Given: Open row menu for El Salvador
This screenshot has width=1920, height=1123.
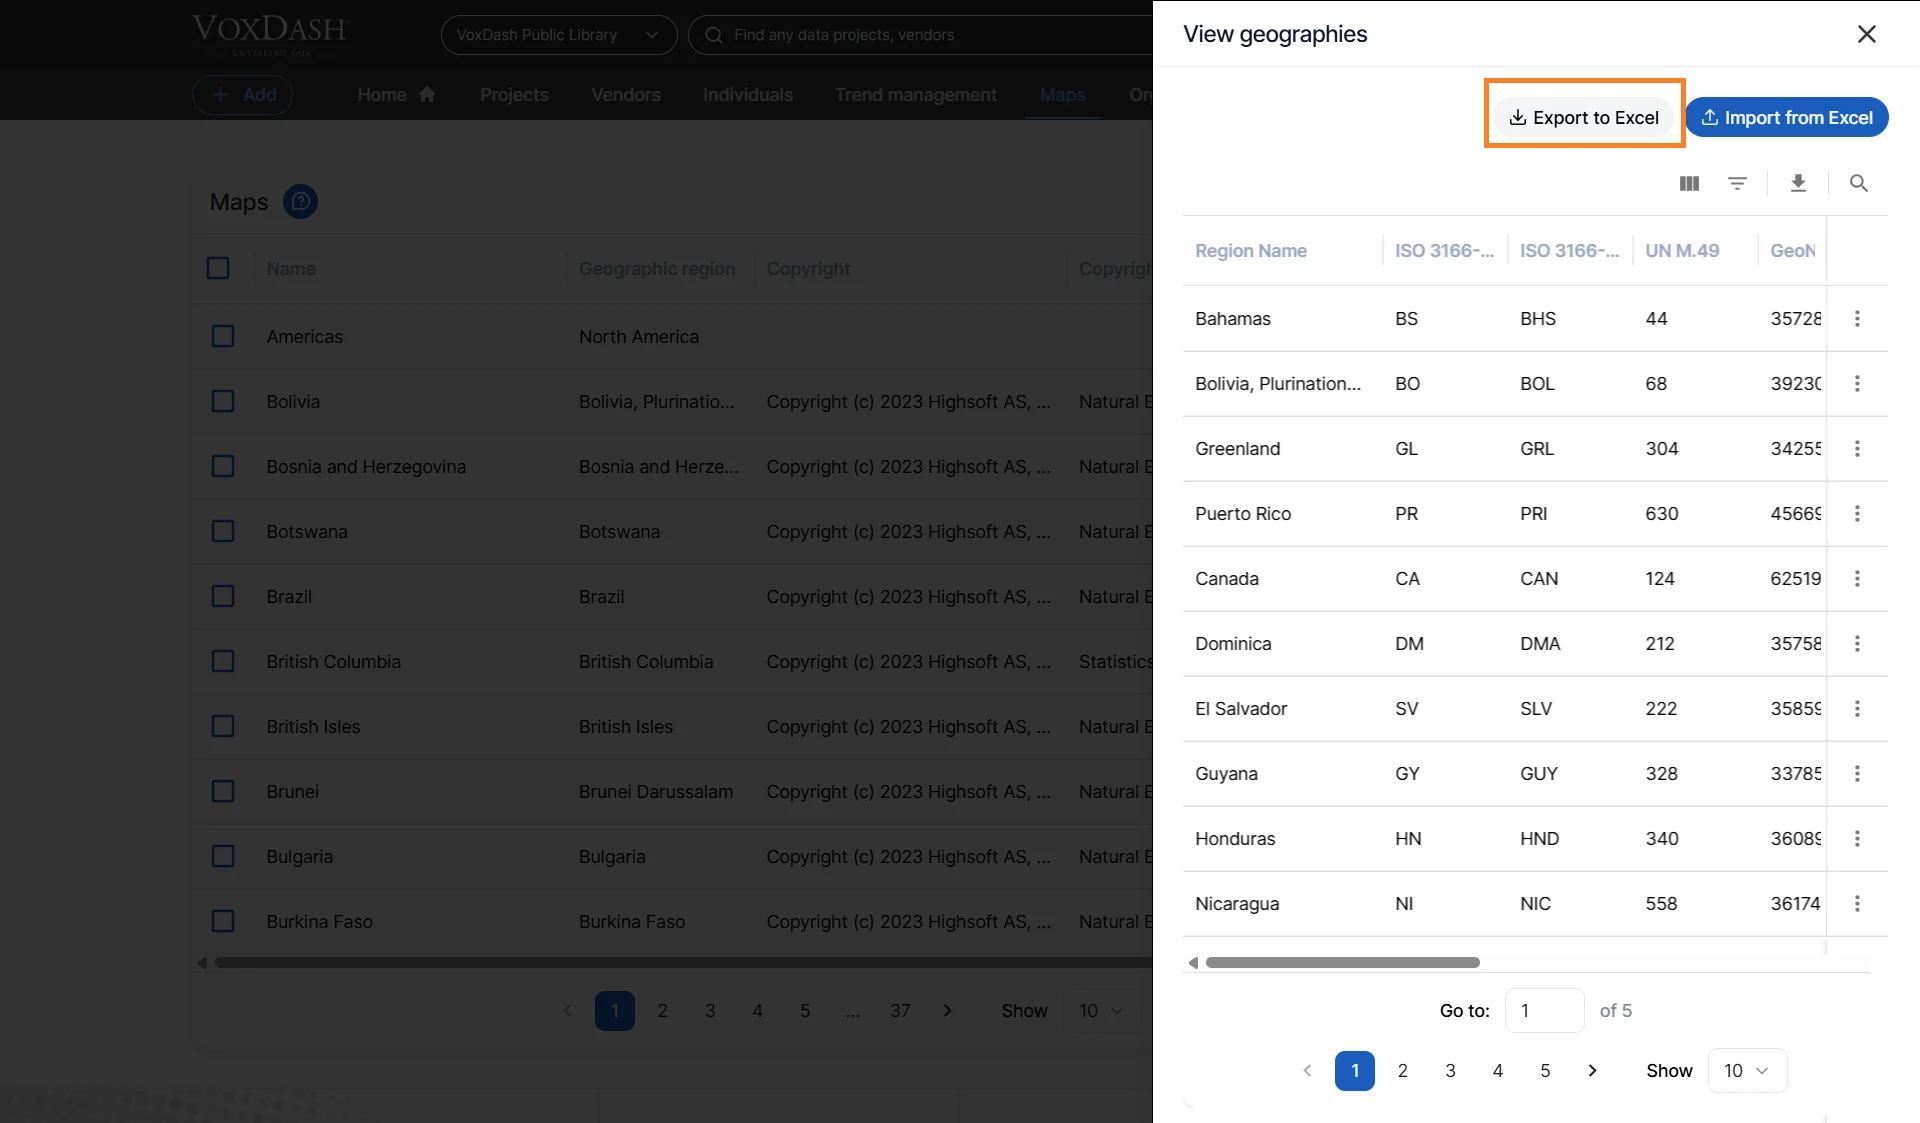Looking at the screenshot, I should click(1857, 709).
